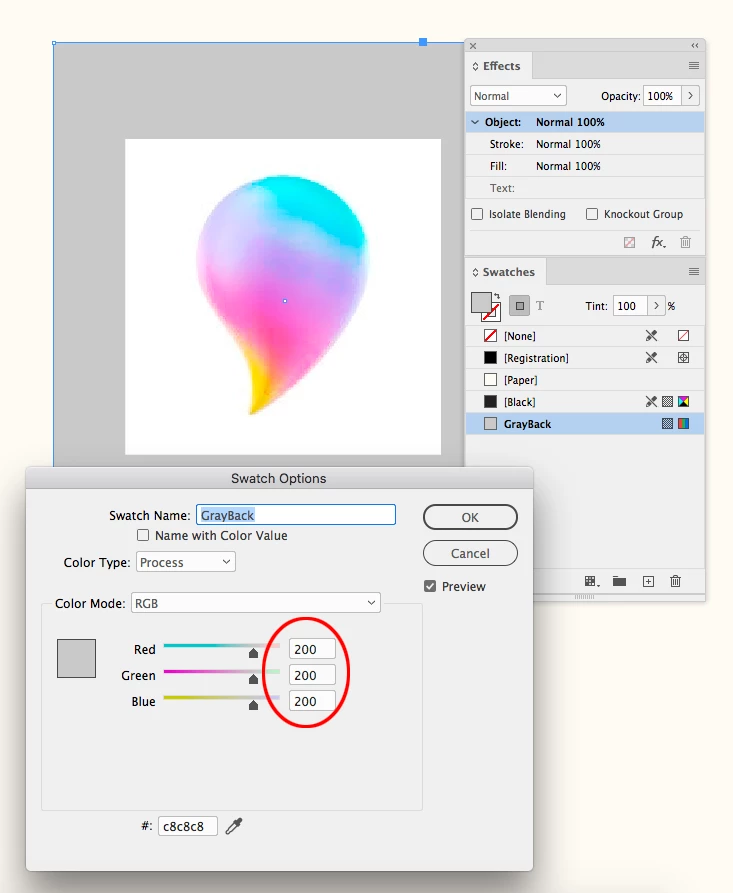Click the new color group folder icon

pyautogui.click(x=619, y=581)
